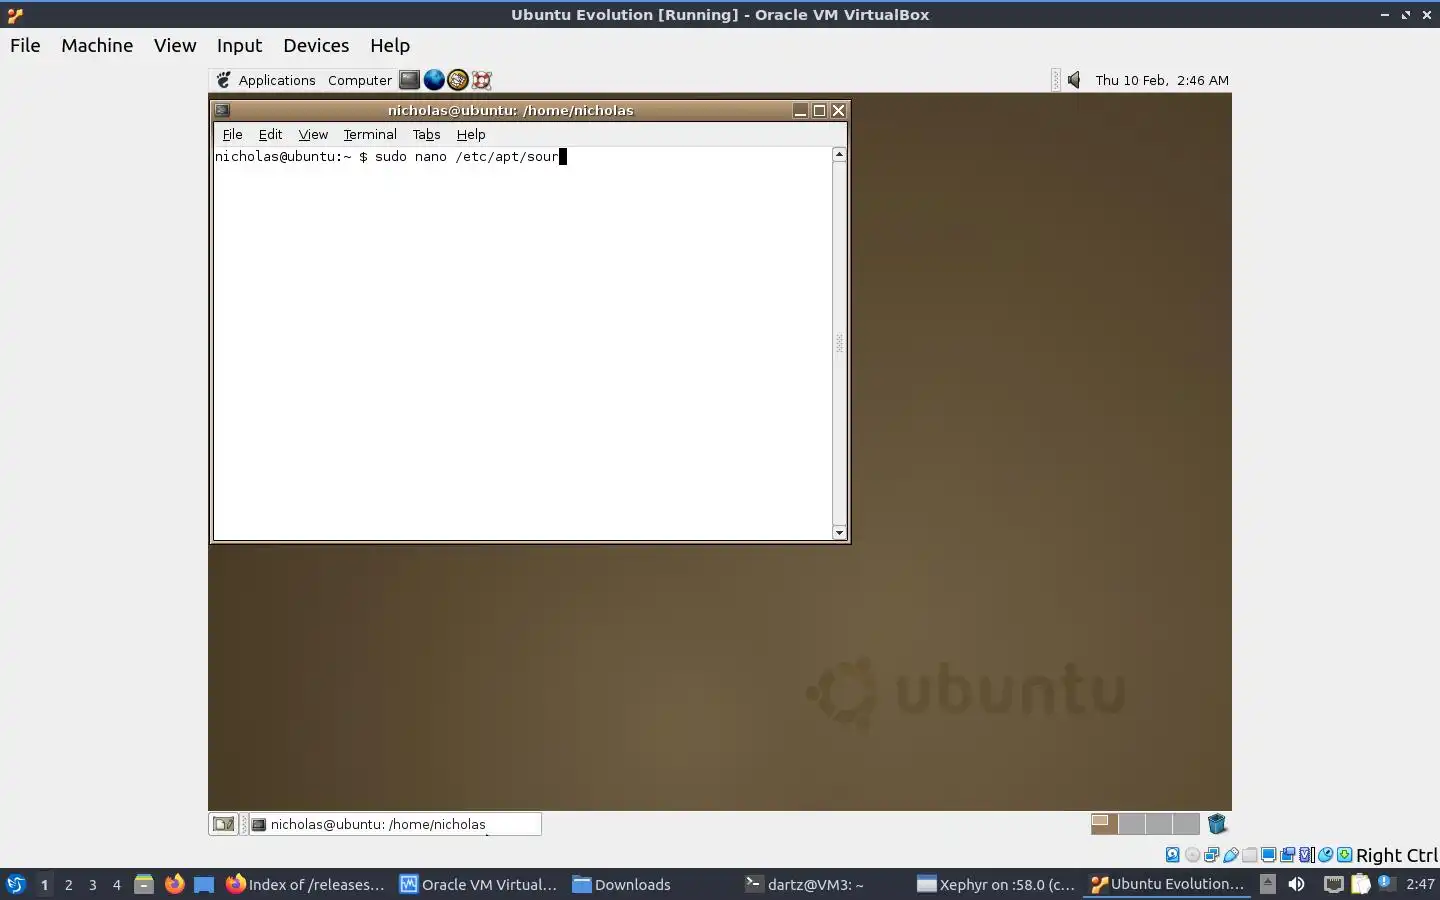1440x900 pixels.
Task: Open VirtualBox File menu
Action: click(x=25, y=45)
